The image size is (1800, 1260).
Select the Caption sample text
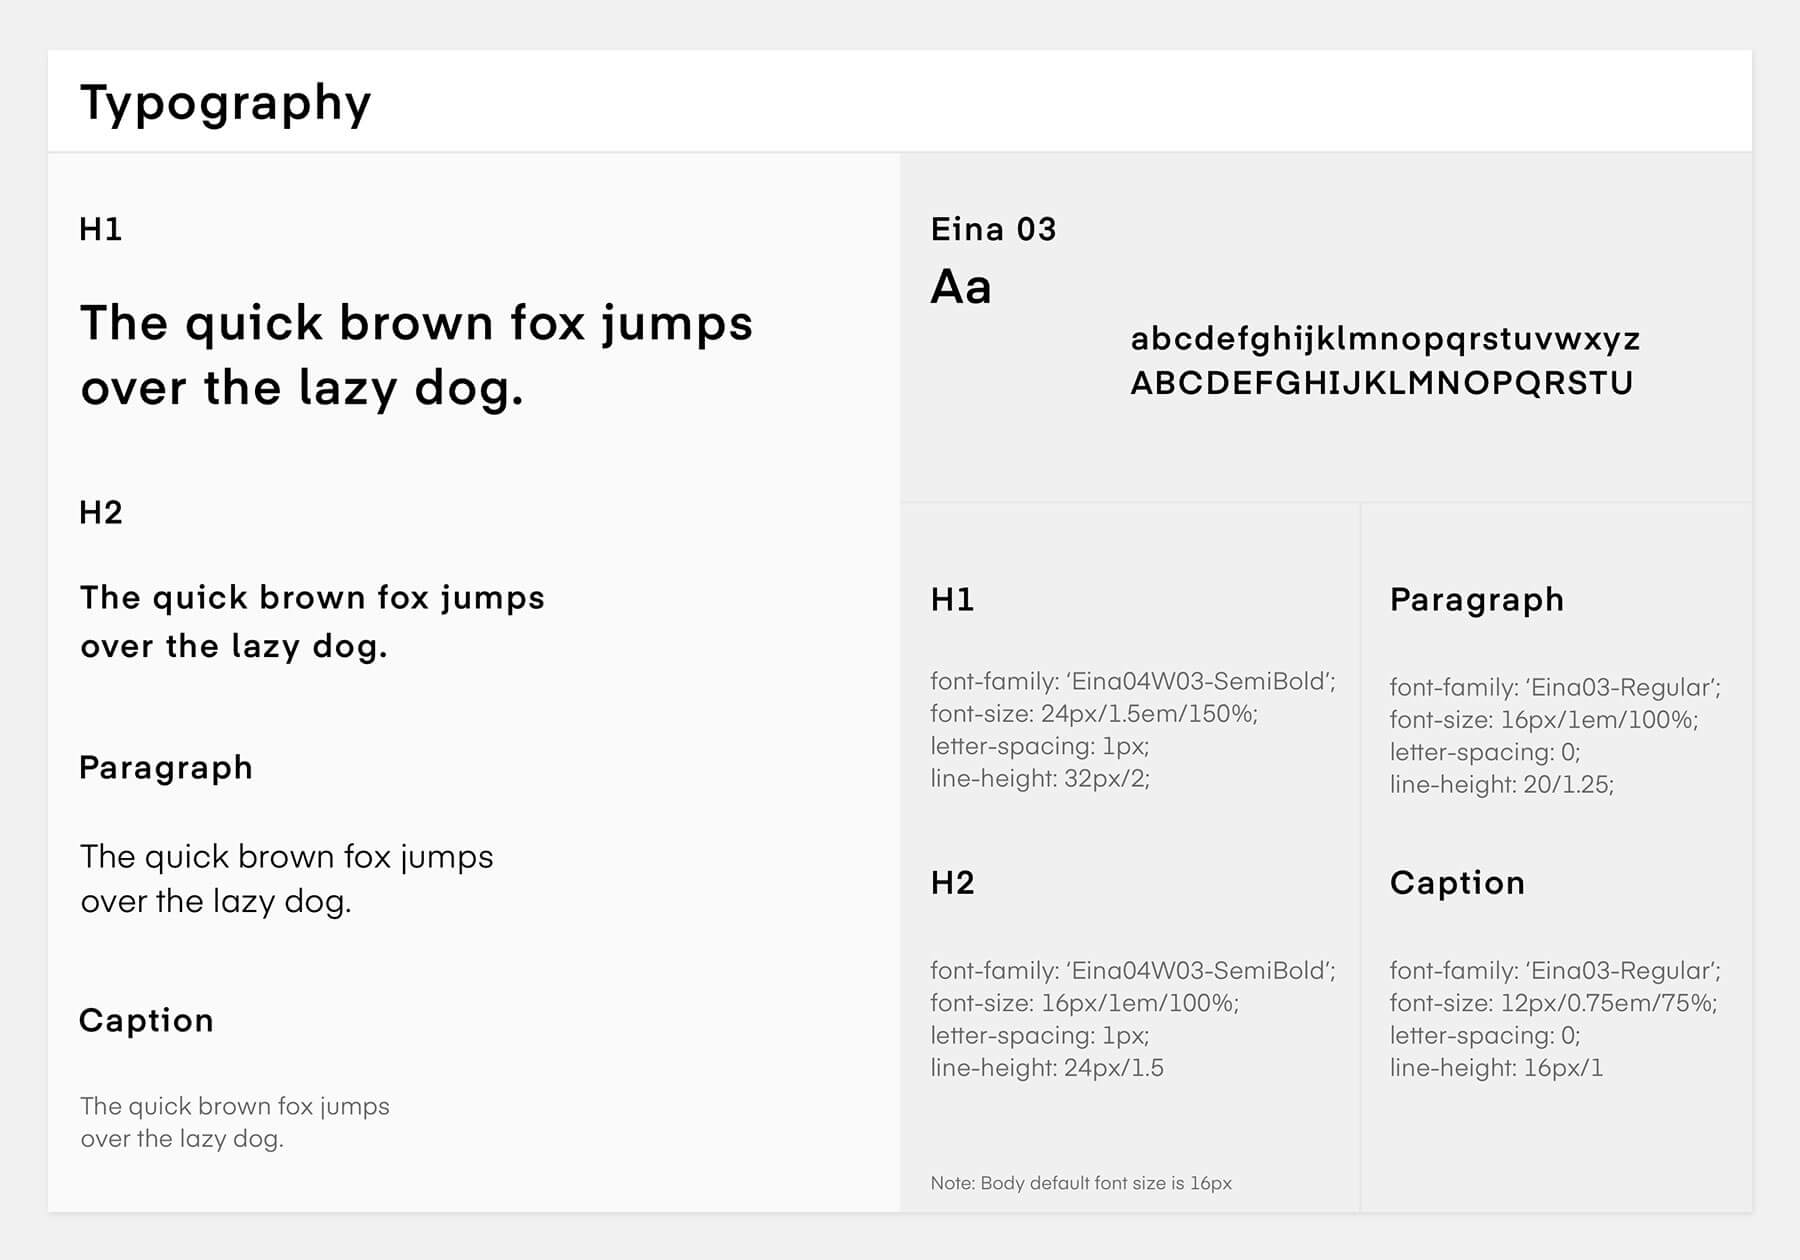pyautogui.click(x=235, y=1122)
